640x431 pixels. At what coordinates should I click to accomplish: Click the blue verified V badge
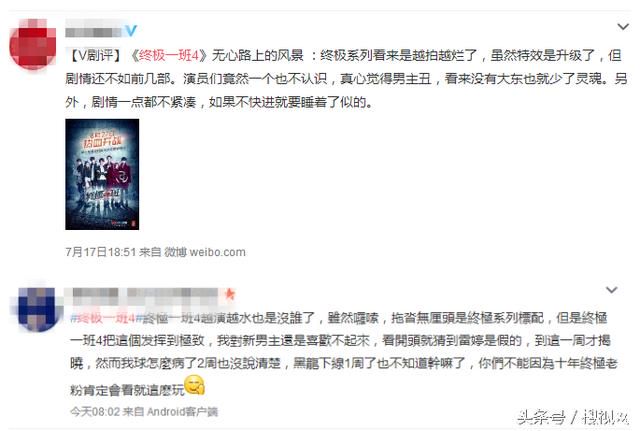(x=131, y=31)
